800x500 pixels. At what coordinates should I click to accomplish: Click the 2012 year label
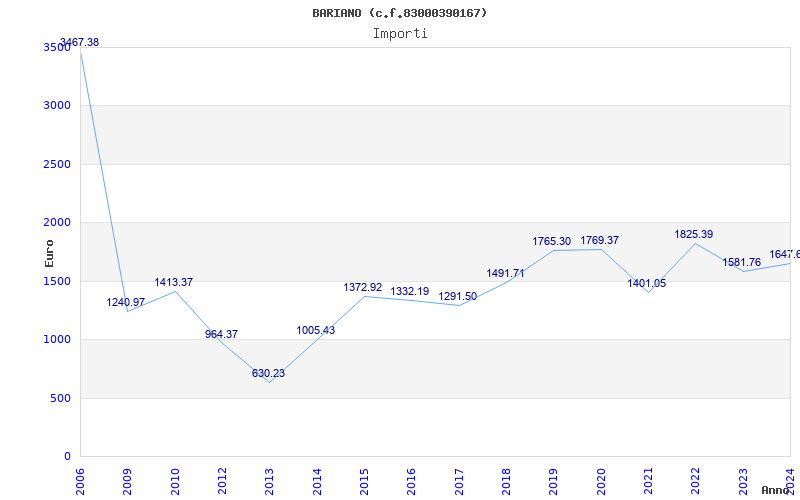[222, 482]
